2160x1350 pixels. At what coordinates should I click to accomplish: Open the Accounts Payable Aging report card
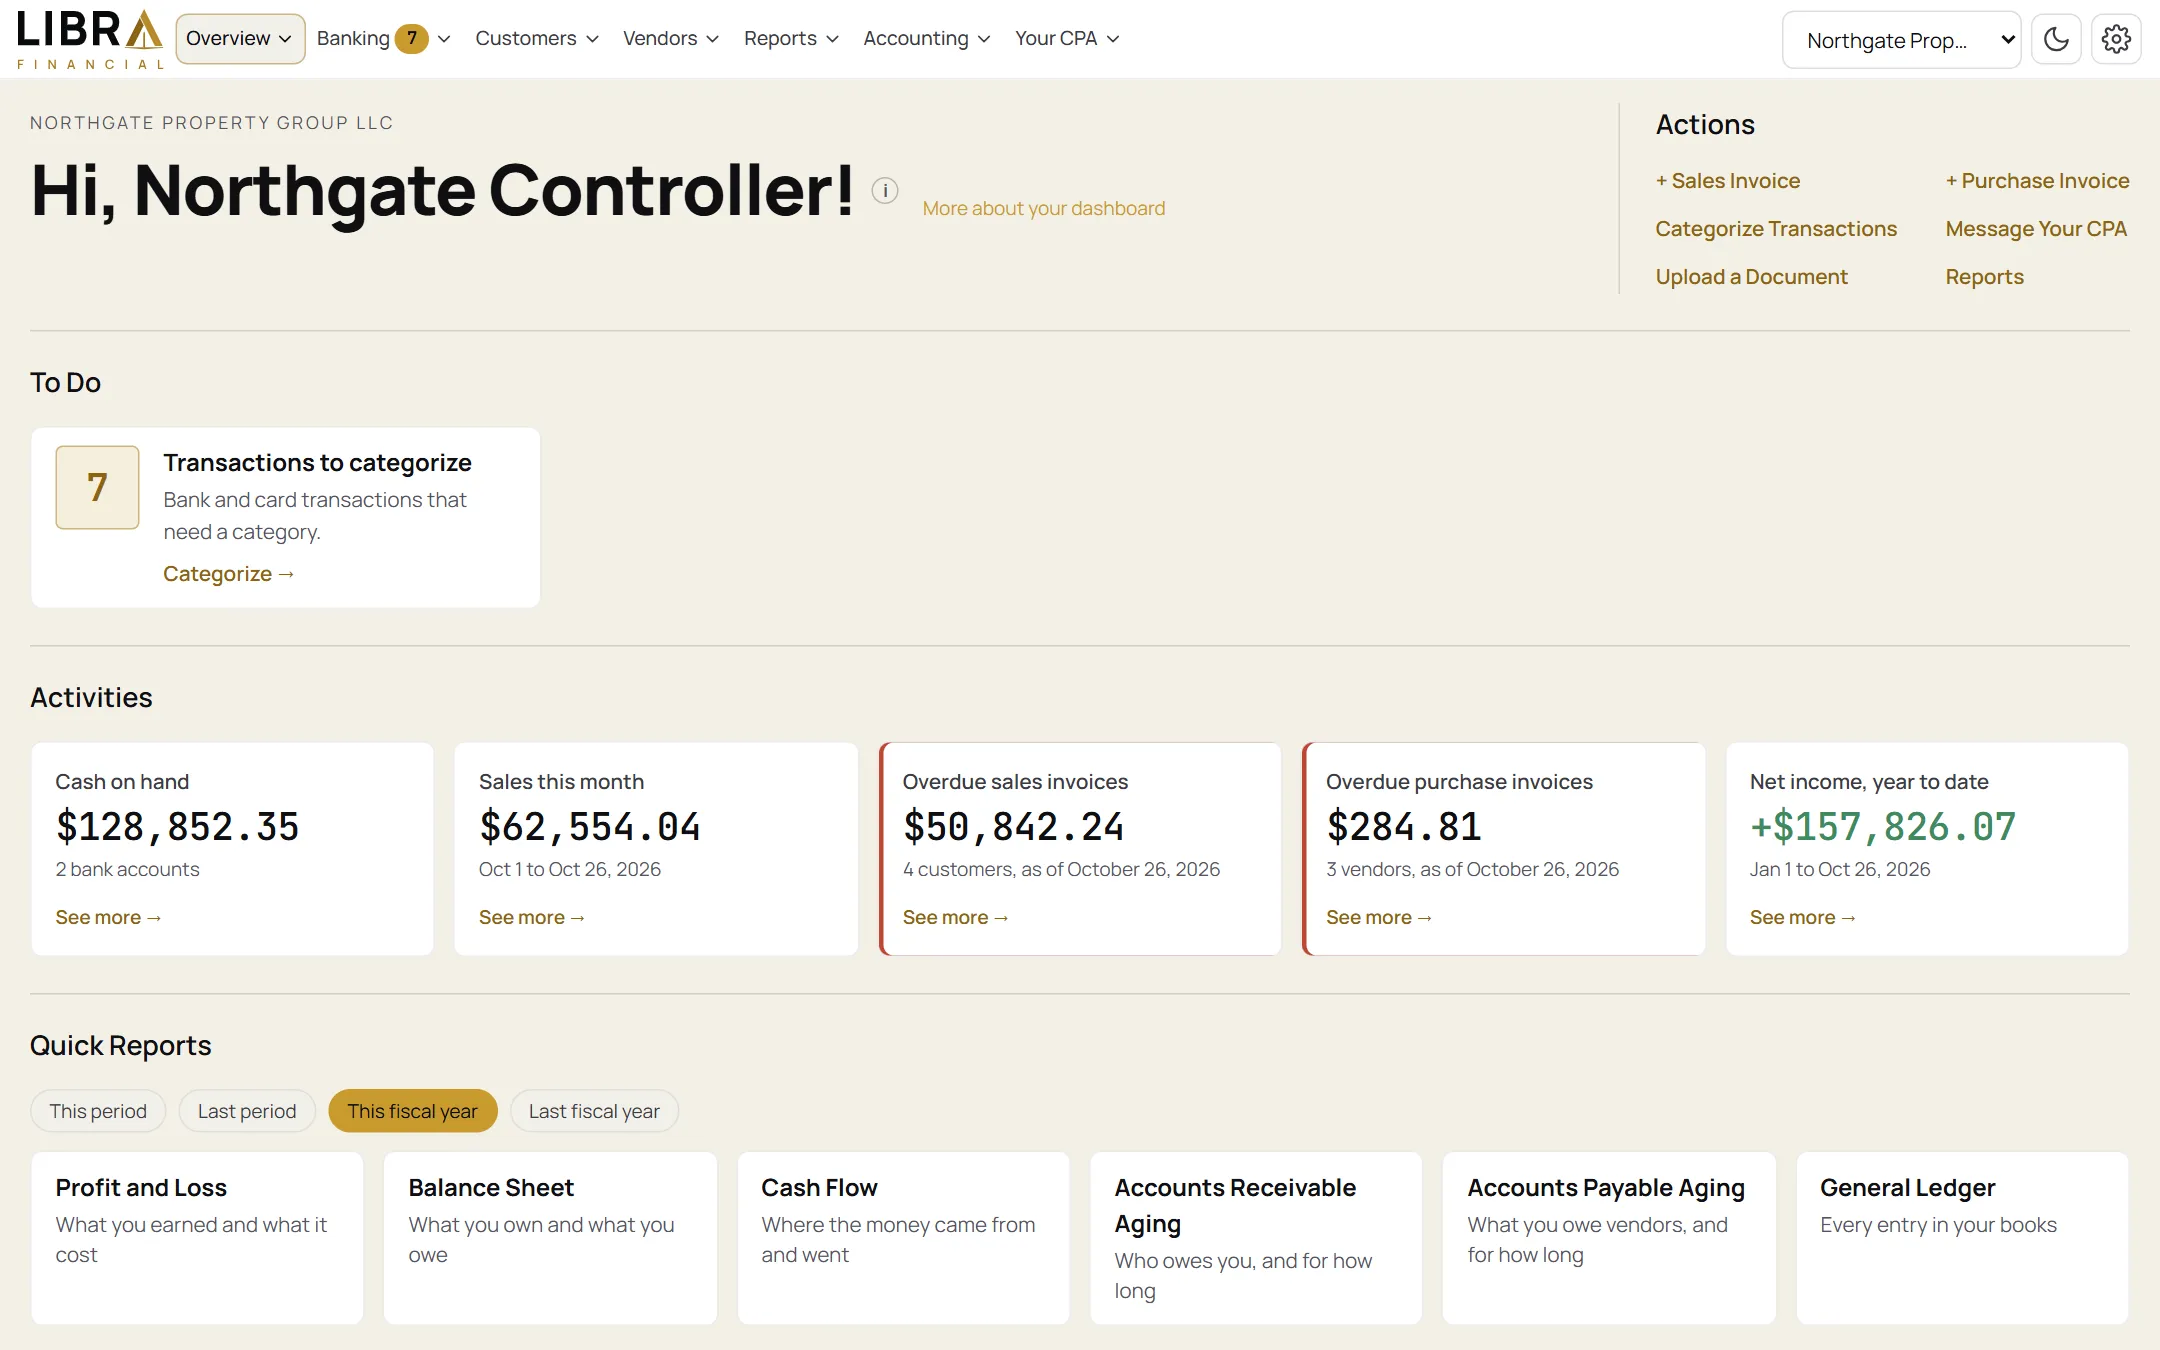(x=1609, y=1238)
